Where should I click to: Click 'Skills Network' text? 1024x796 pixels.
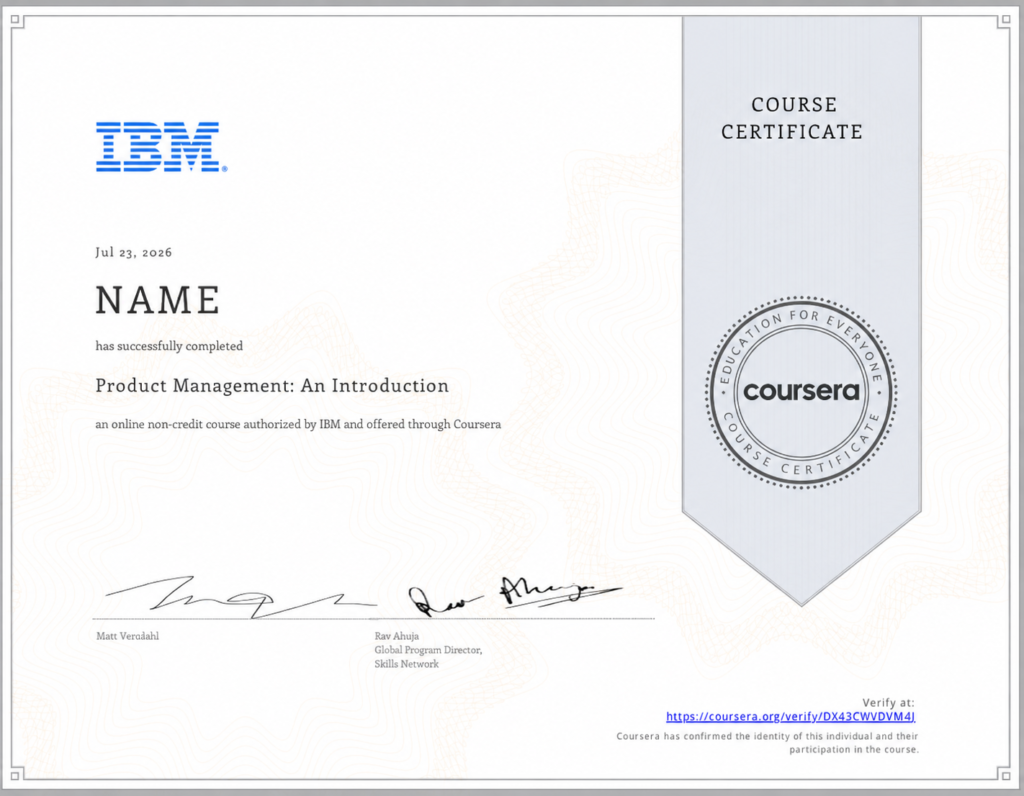click(406, 664)
